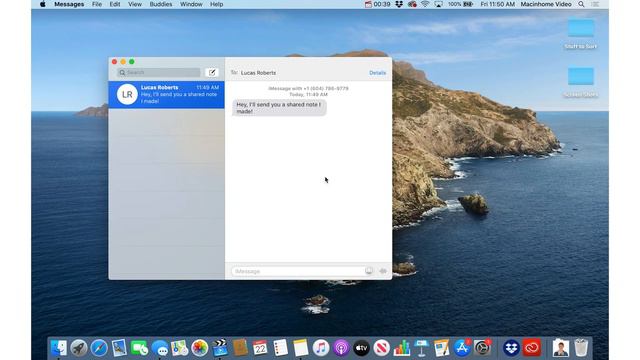Image resolution: width=640 pixels, height=360 pixels.
Task: Open the Messages app menu
Action: [69, 4]
